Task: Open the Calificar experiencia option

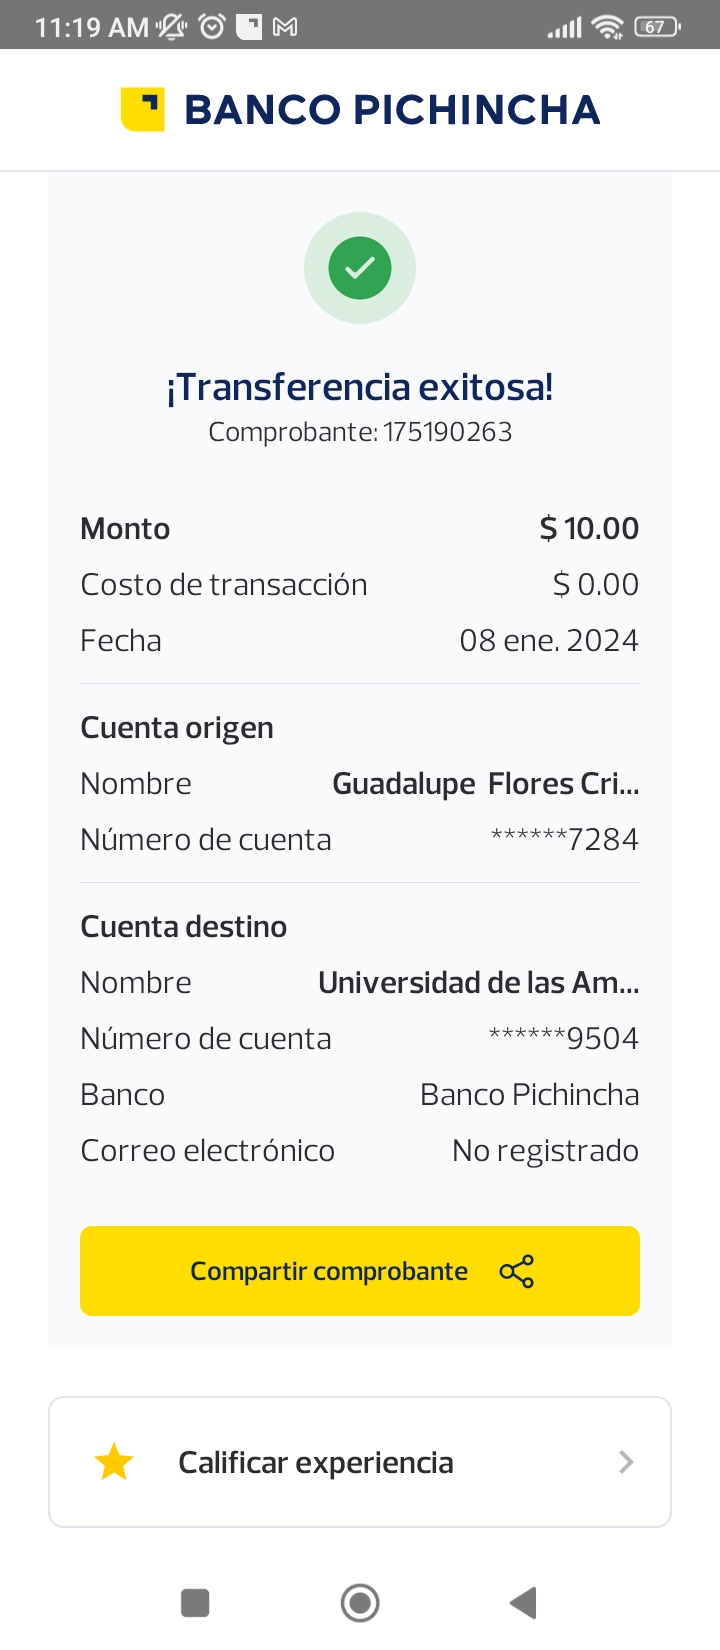Action: coord(316,1462)
